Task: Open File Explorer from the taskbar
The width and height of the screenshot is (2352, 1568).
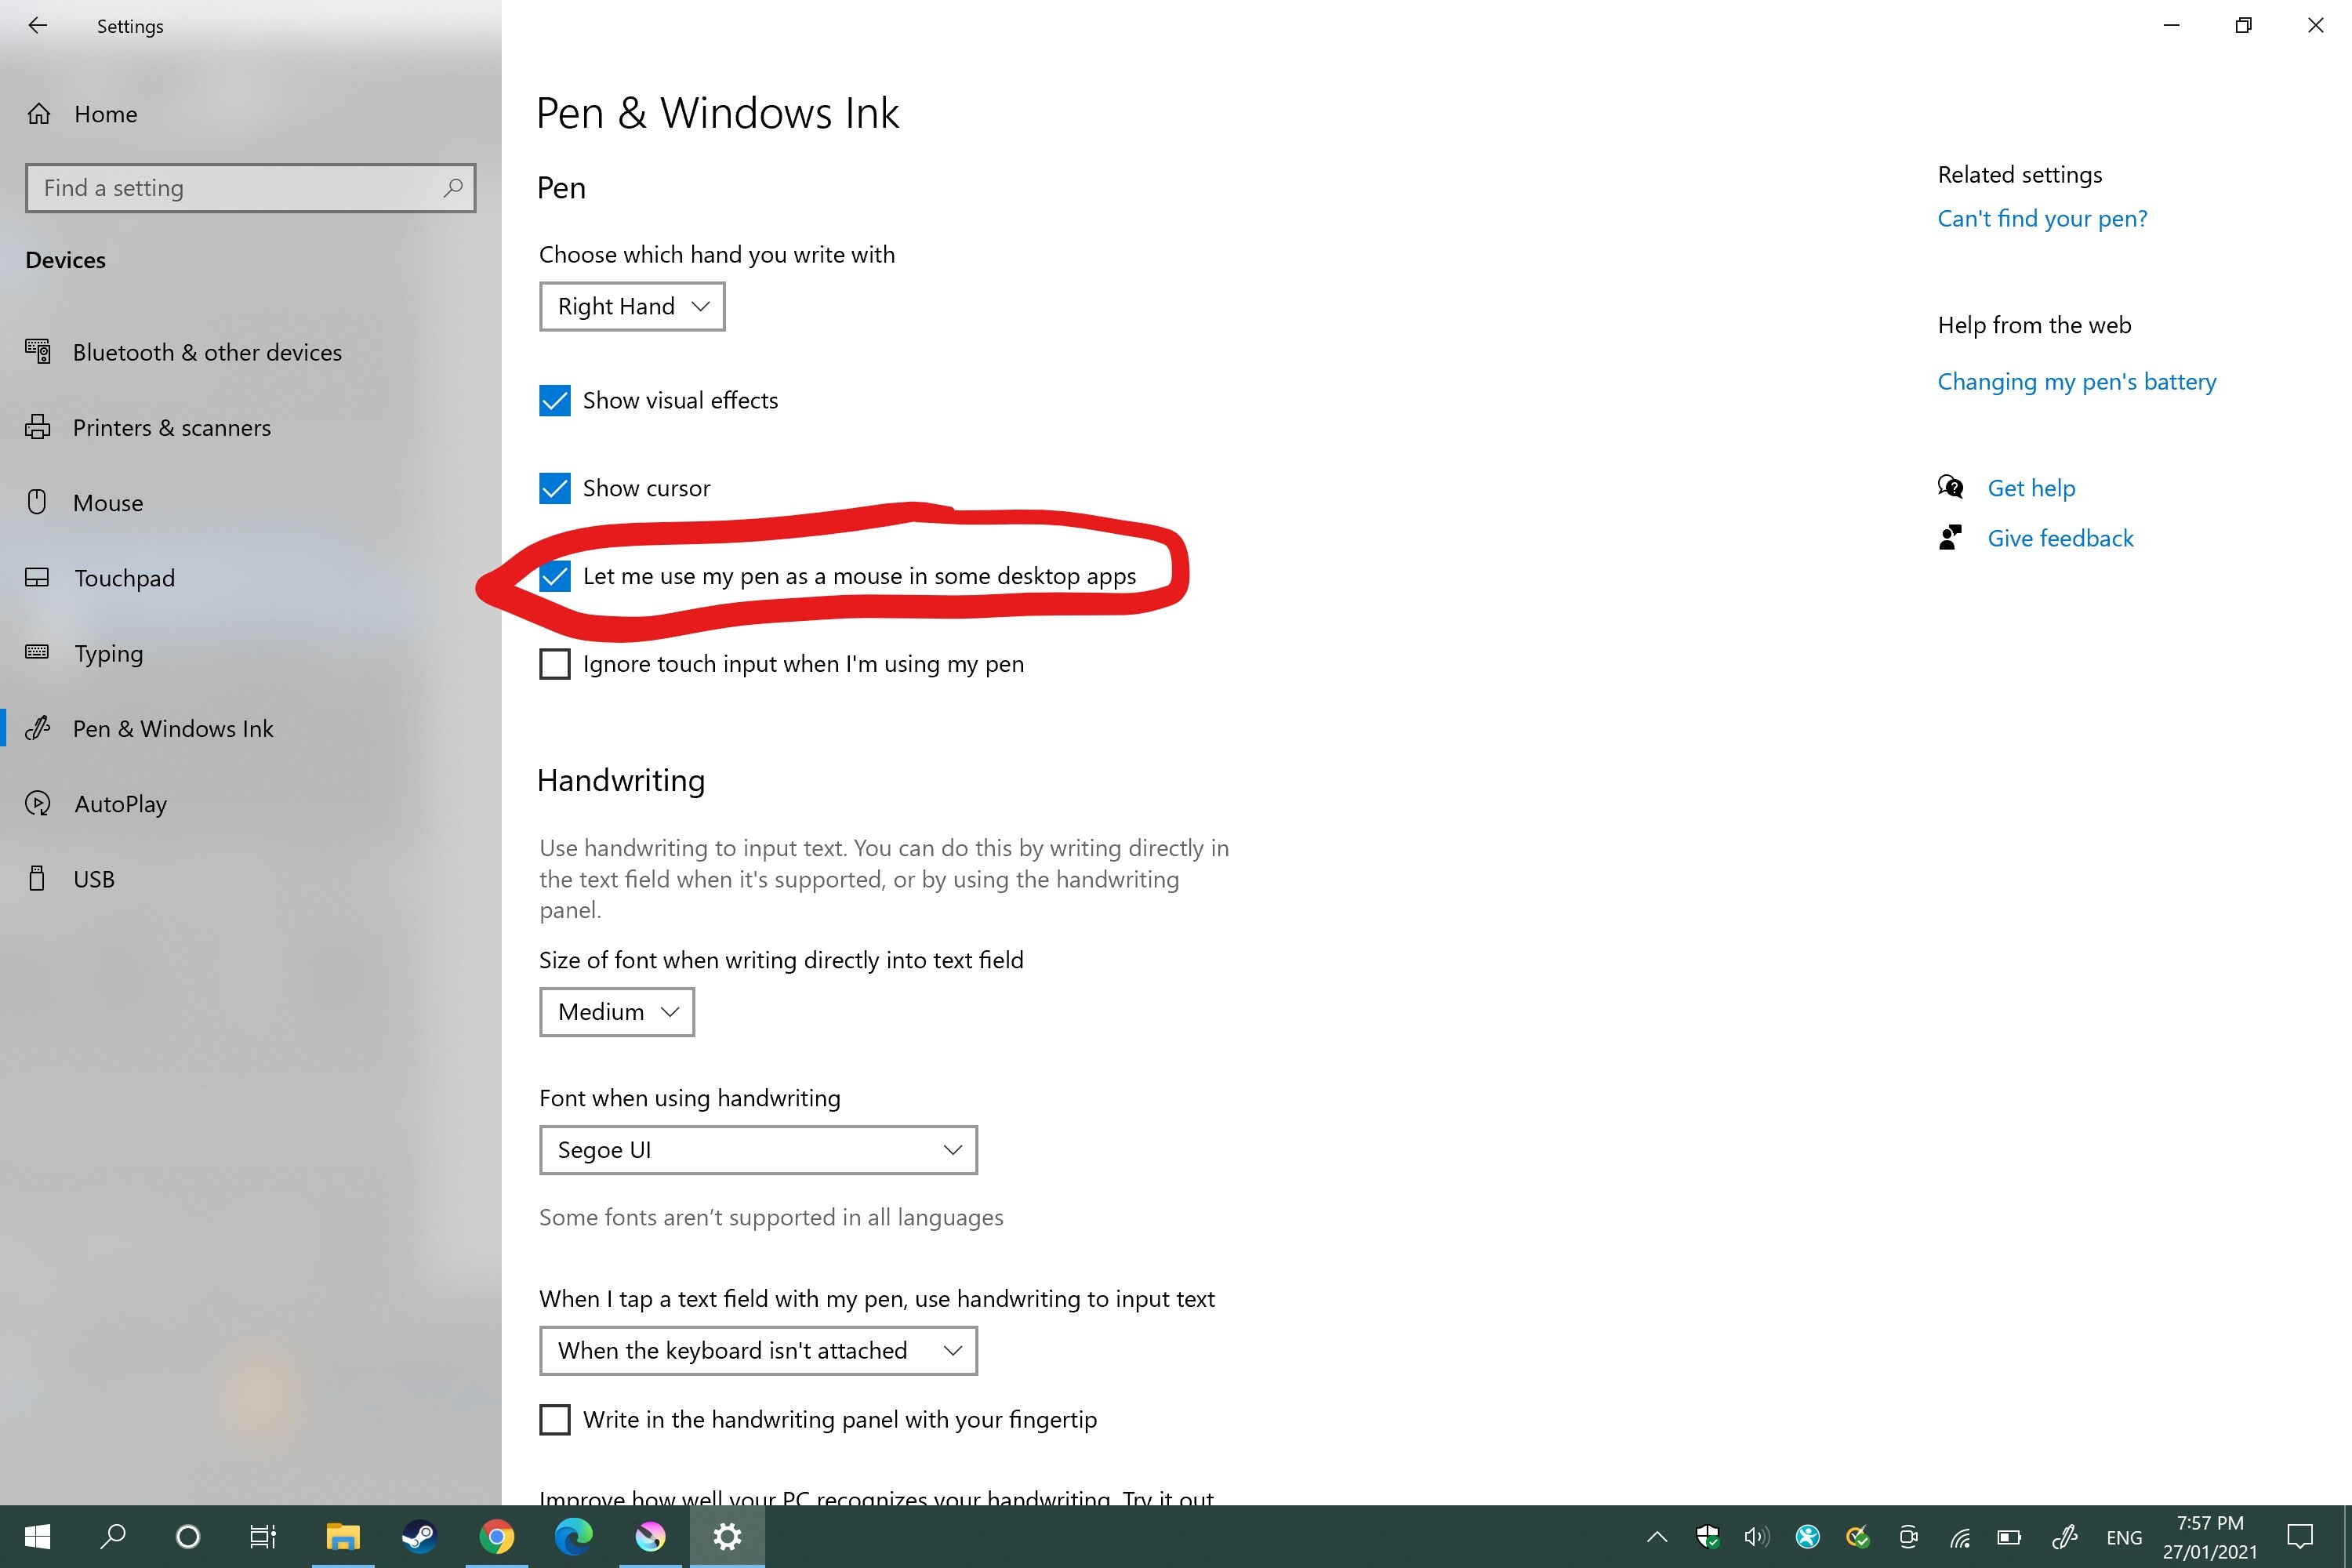Action: (x=343, y=1536)
